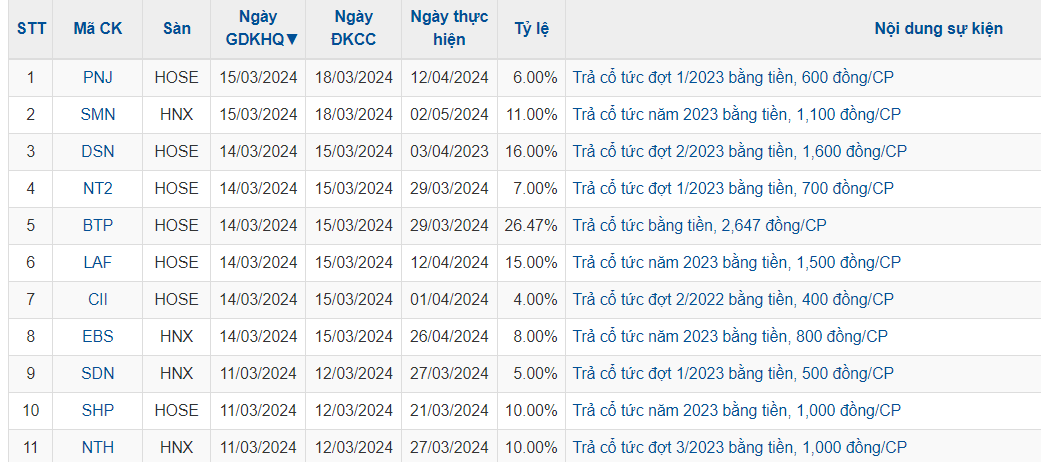The width and height of the screenshot is (1041, 462).
Task: Select the Tỷ lệ column header
Action: pyautogui.click(x=531, y=28)
